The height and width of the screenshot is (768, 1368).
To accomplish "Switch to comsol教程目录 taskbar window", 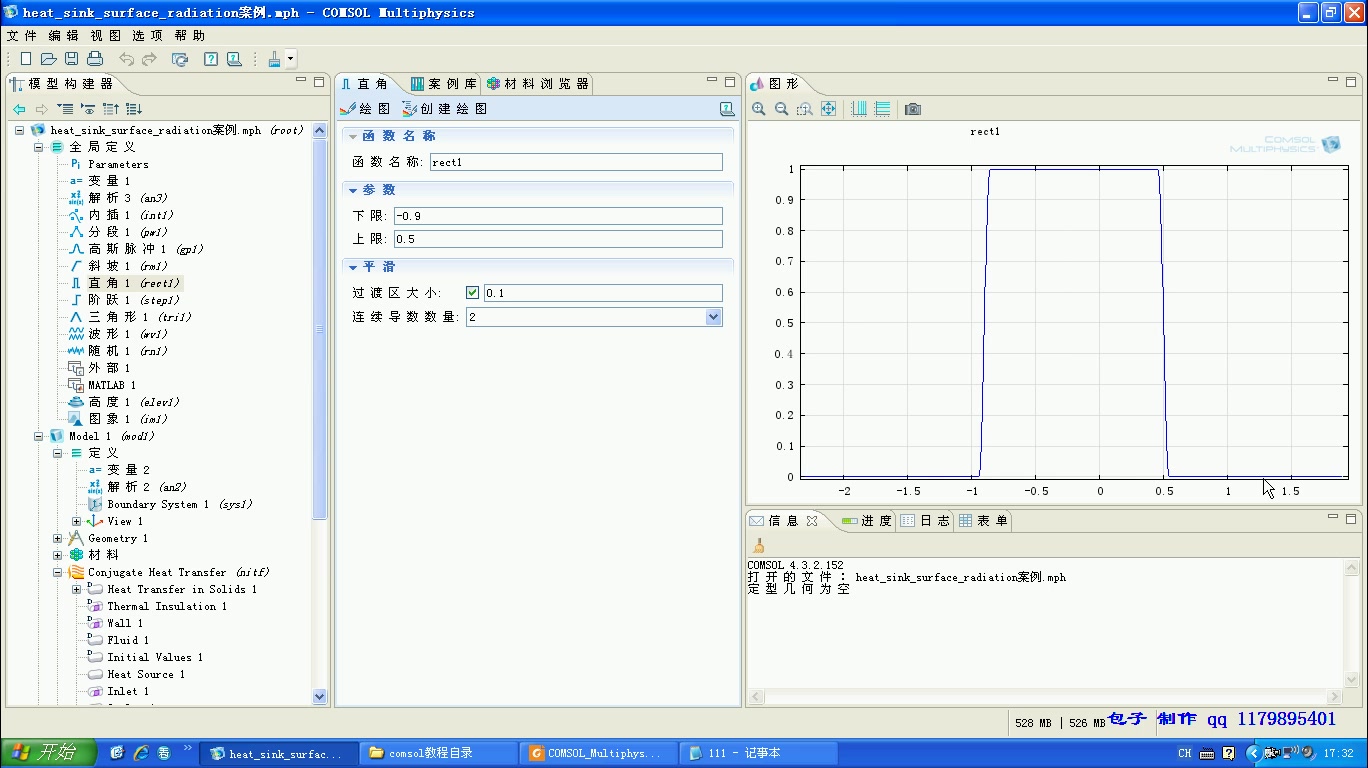I will pyautogui.click(x=439, y=753).
